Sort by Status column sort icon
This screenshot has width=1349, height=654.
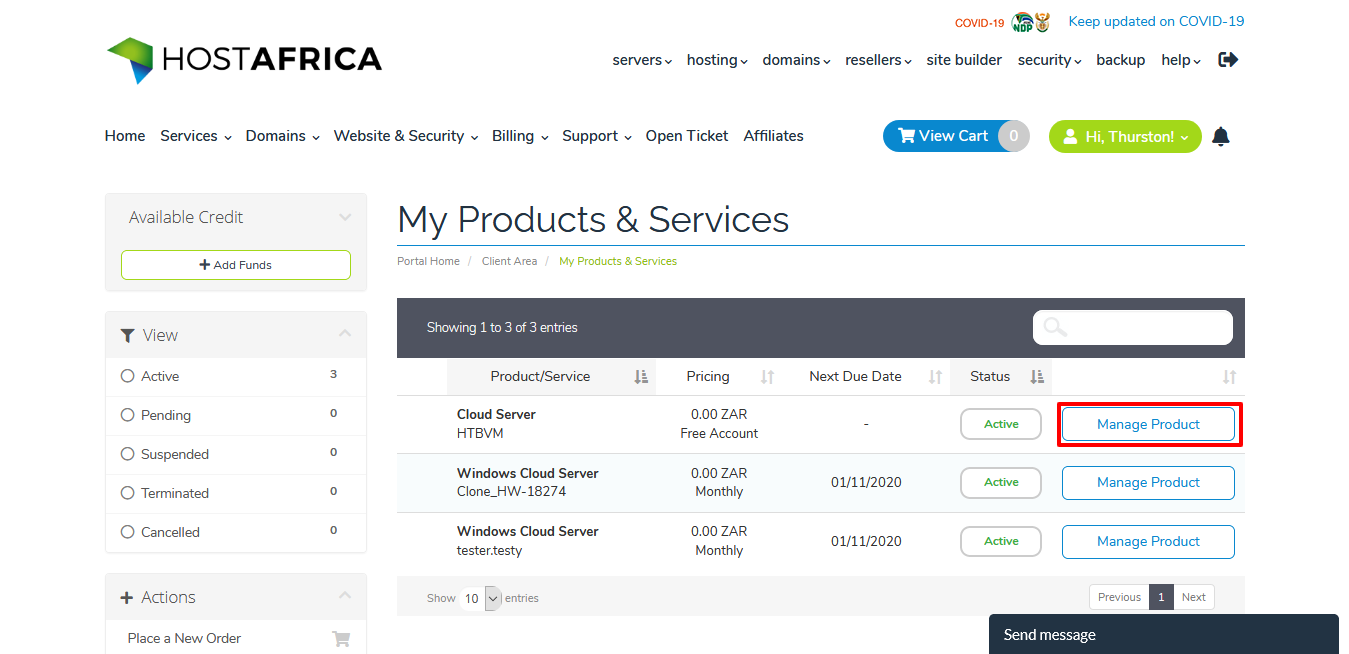[1037, 377]
